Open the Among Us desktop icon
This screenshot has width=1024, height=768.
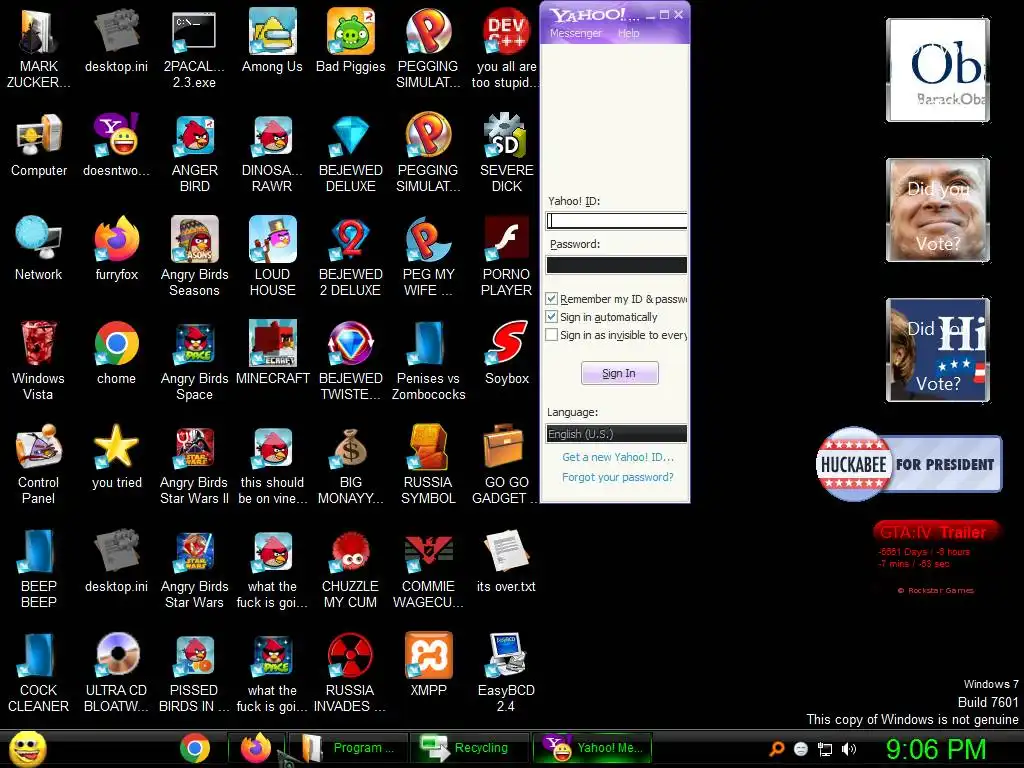point(272,40)
